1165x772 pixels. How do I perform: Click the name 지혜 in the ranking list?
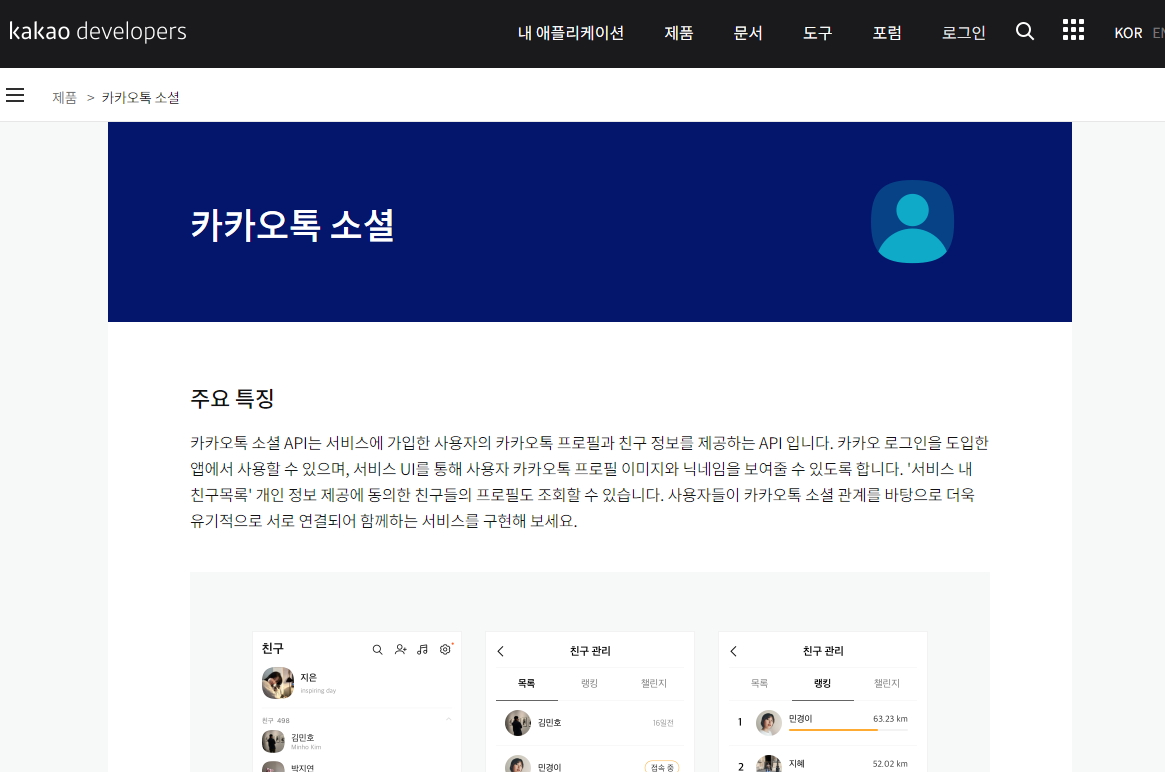click(796, 764)
